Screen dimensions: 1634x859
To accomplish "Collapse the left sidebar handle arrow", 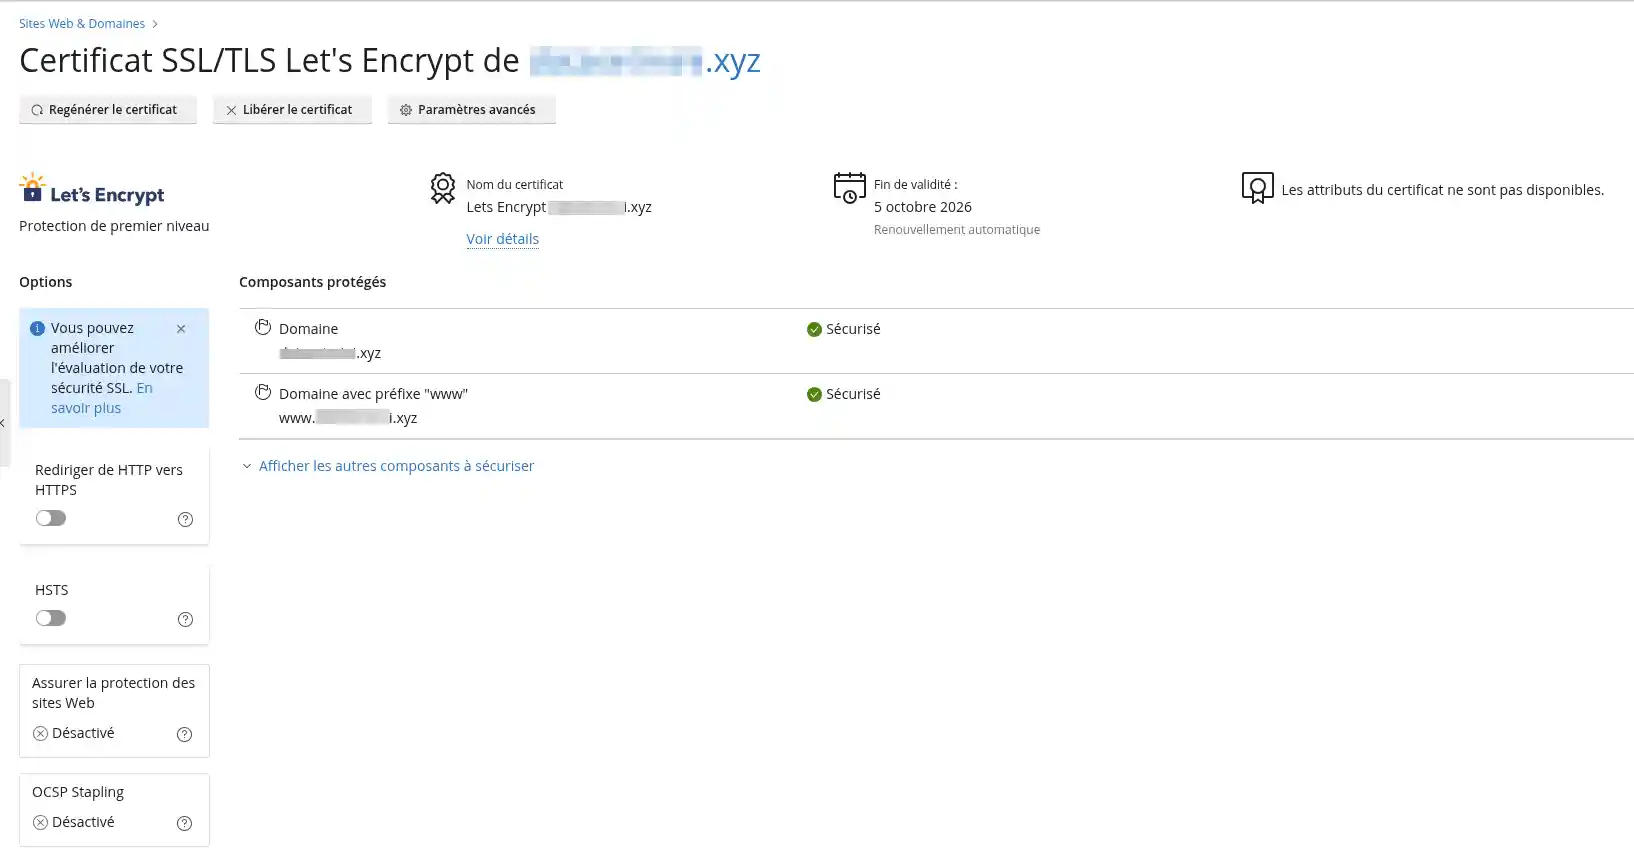I will (x=4, y=423).
